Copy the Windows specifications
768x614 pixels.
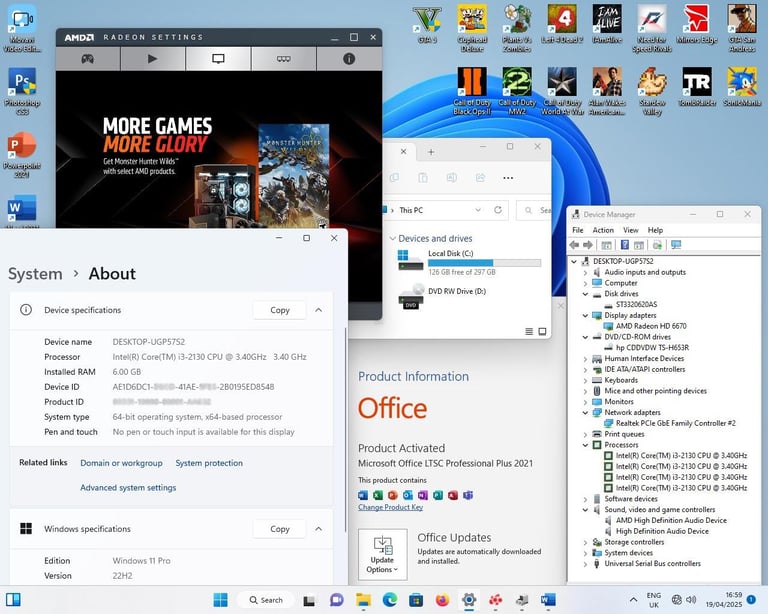coord(280,529)
